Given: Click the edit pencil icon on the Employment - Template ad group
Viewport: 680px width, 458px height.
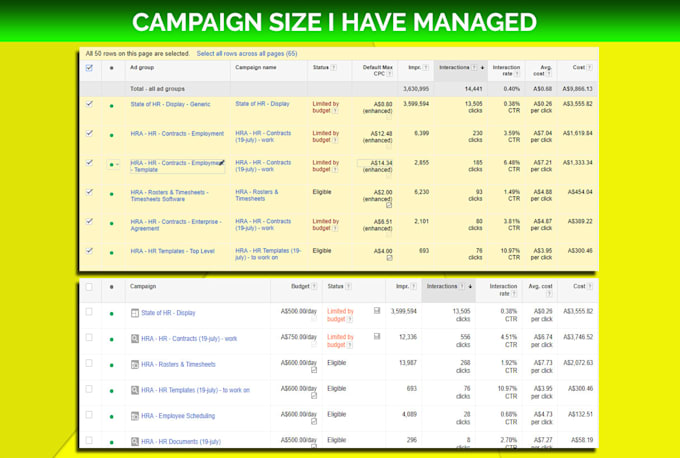Looking at the screenshot, I should (x=222, y=163).
